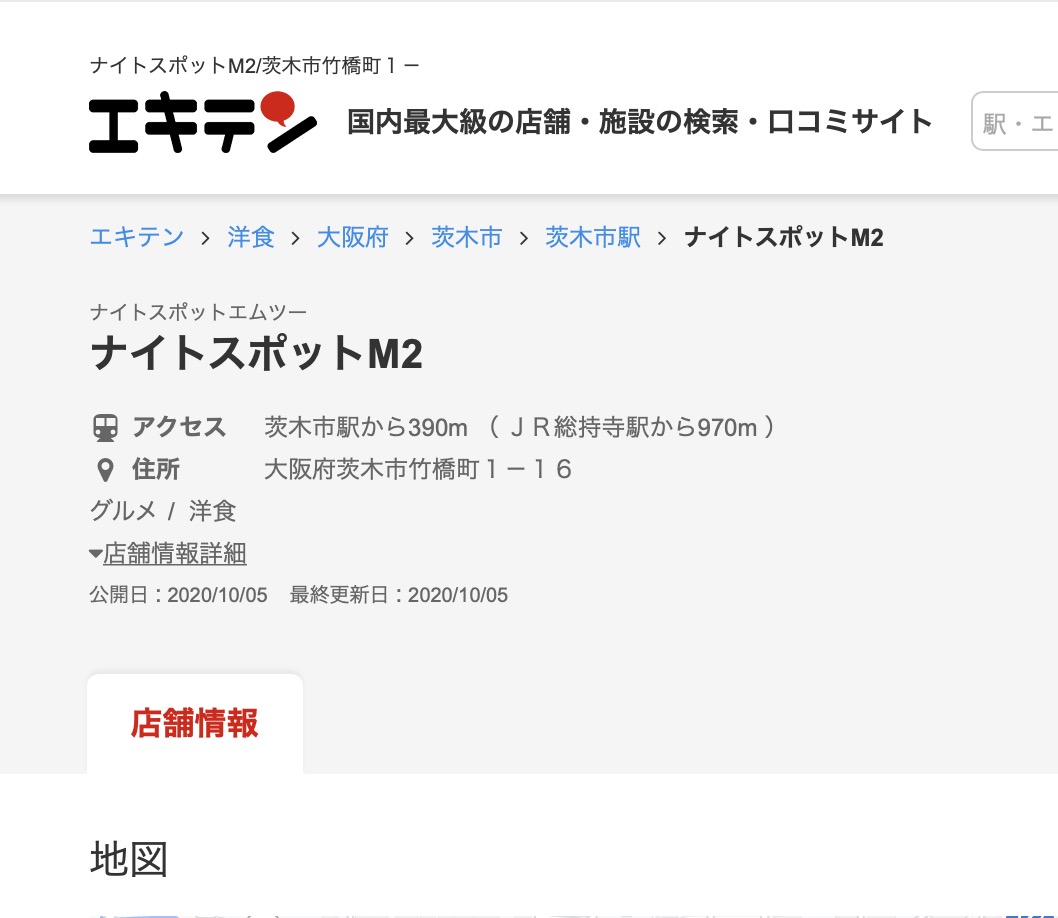Click the location pin icon
The height and width of the screenshot is (918, 1058).
point(105,470)
